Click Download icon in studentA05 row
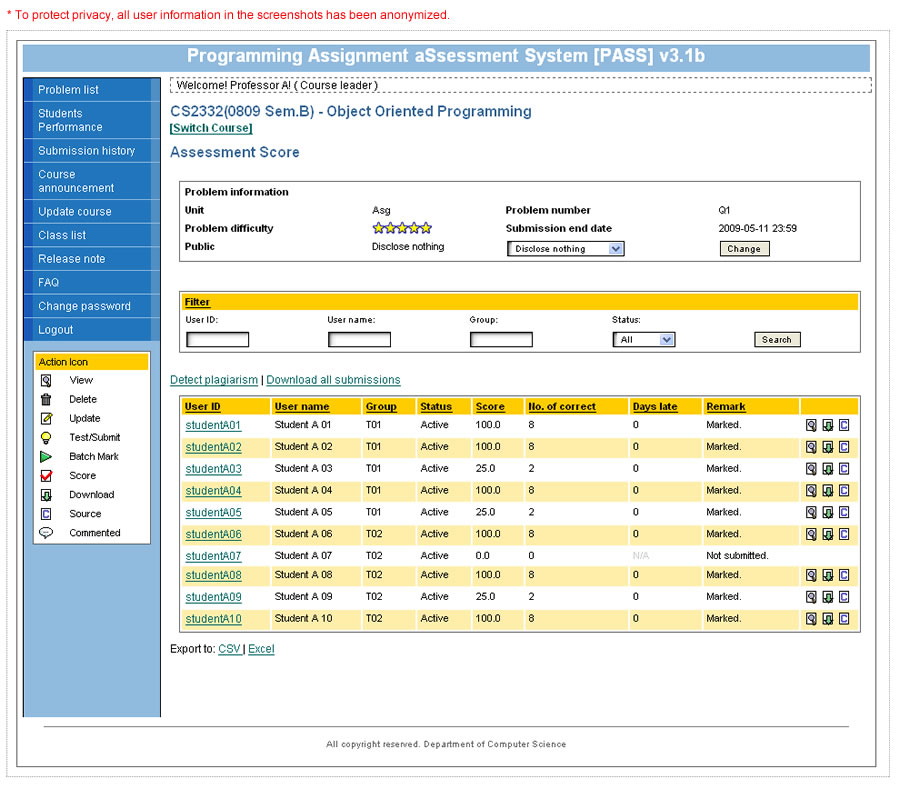Image resolution: width=900 pixels, height=789 pixels. (x=827, y=512)
